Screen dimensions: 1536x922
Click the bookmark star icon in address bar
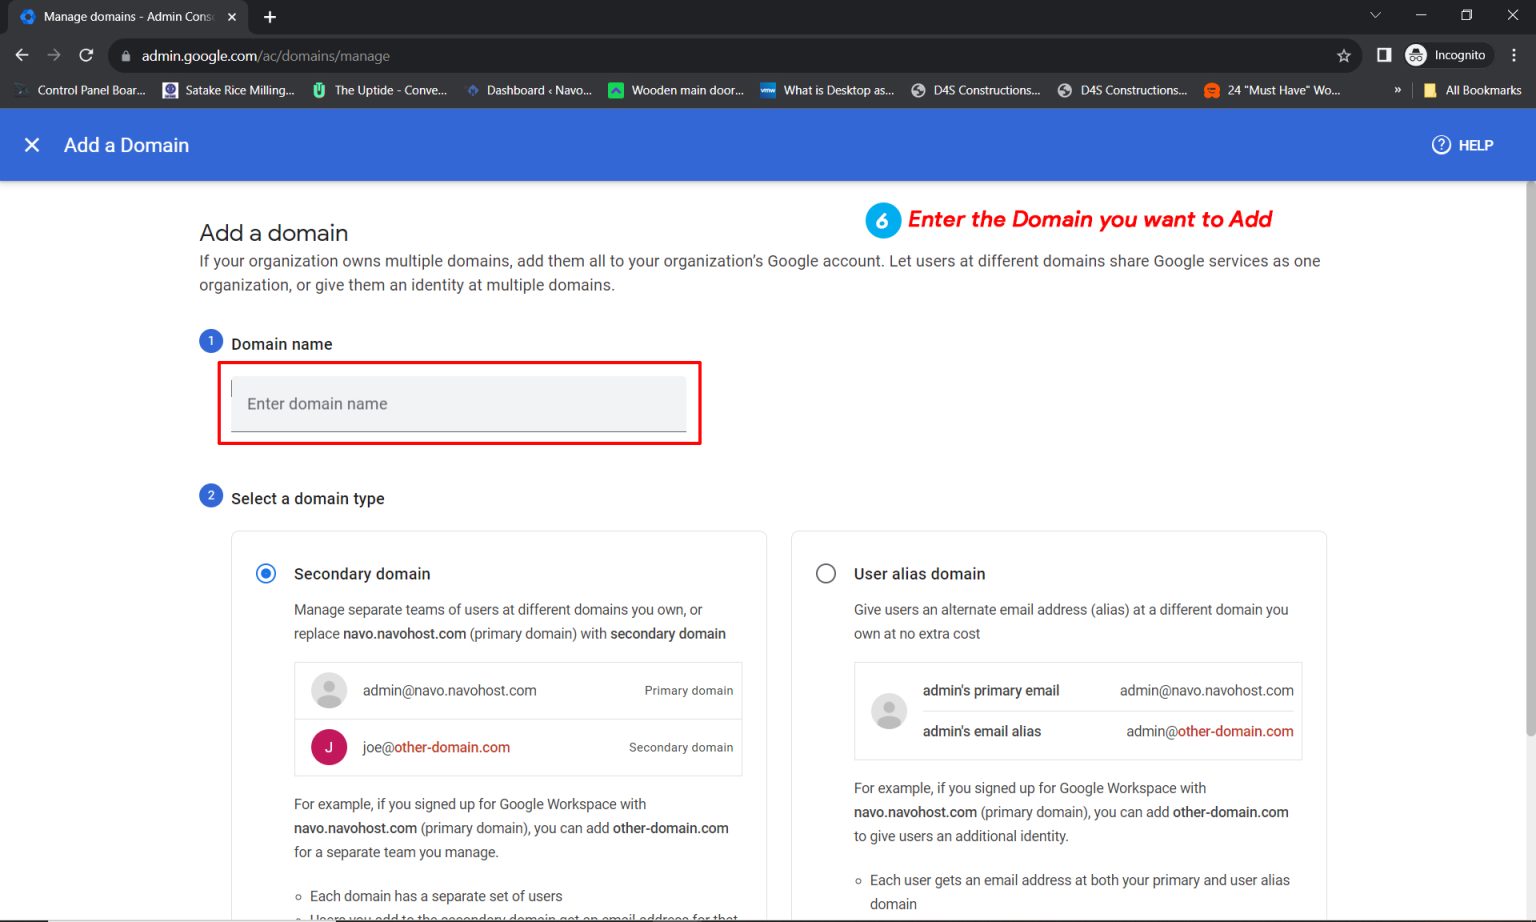click(x=1344, y=55)
